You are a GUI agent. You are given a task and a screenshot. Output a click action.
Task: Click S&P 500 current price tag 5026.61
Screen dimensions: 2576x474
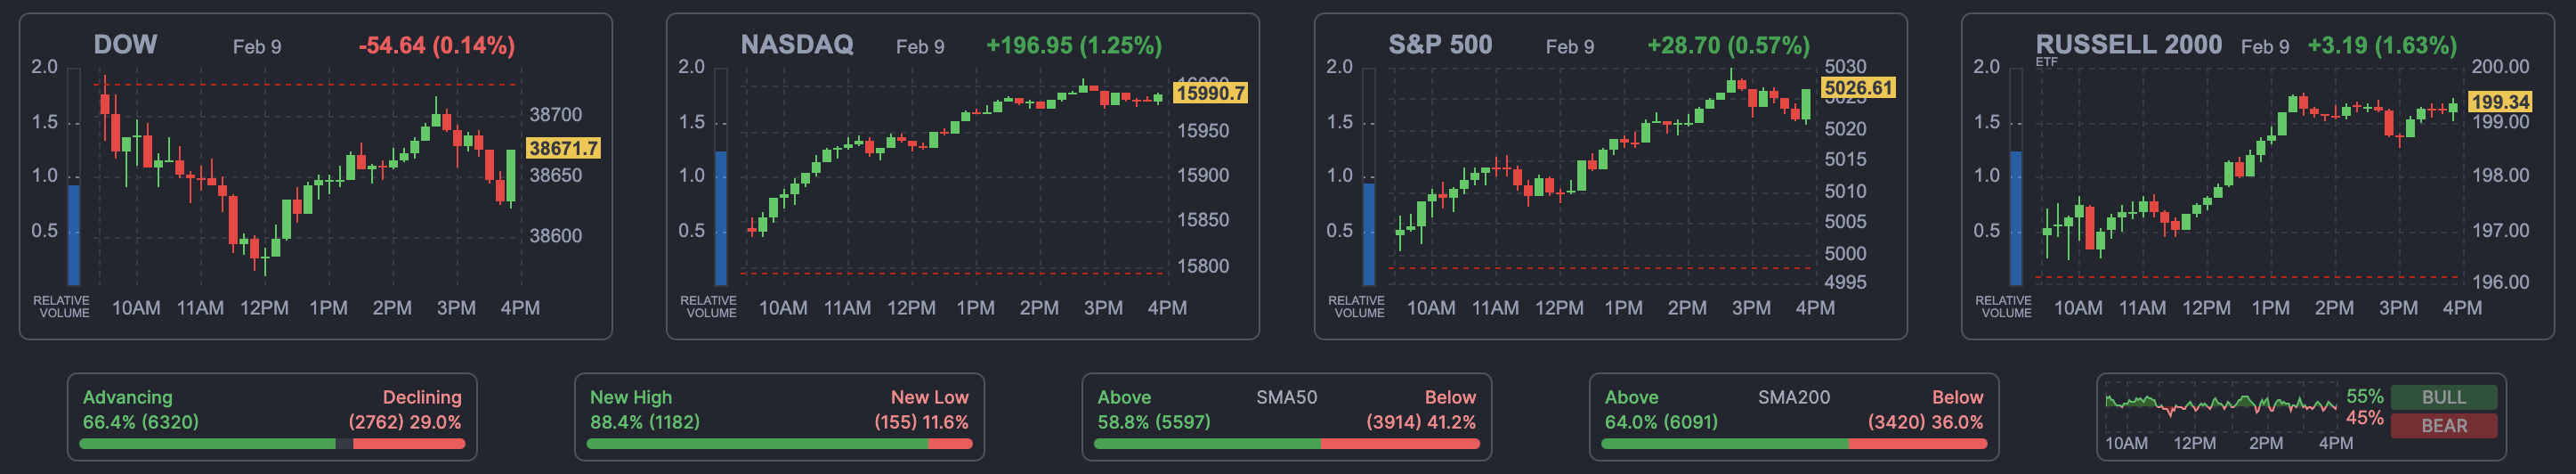pyautogui.click(x=1858, y=88)
